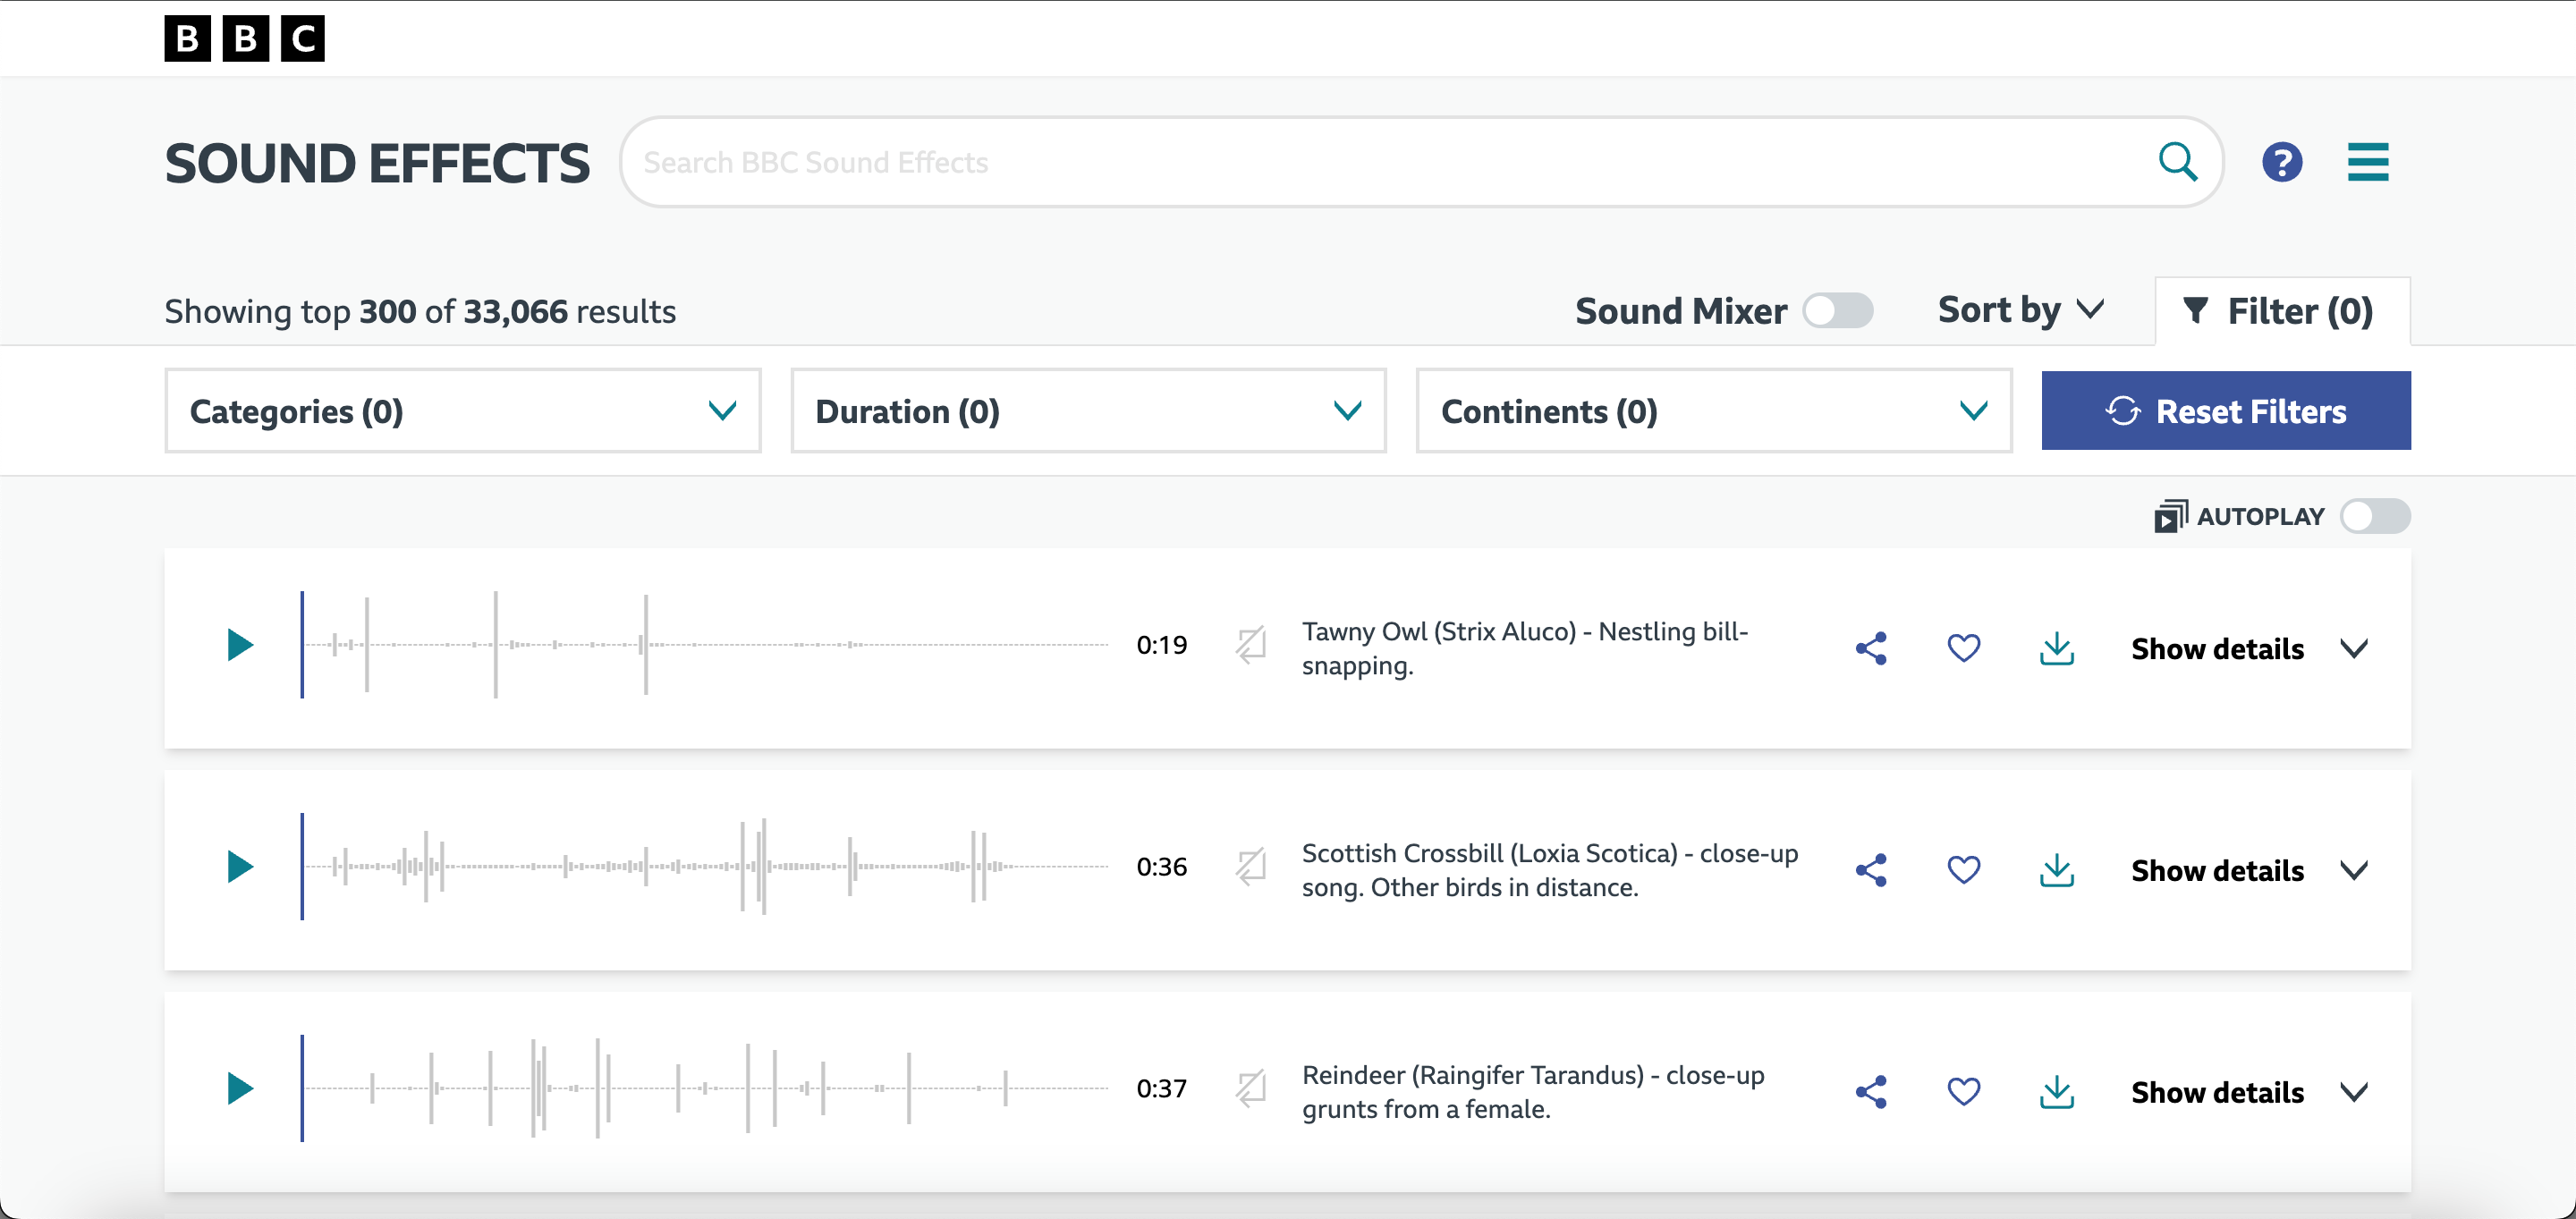
Task: Toggle loop on Scottish Crossbill track
Action: tap(1250, 867)
